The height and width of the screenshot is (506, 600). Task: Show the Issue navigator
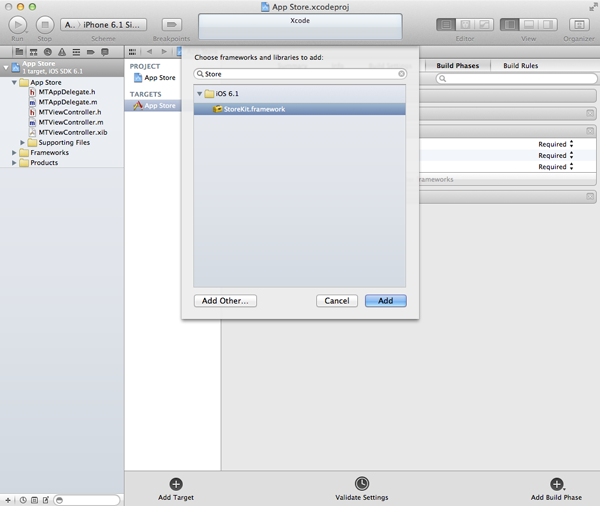tap(62, 52)
